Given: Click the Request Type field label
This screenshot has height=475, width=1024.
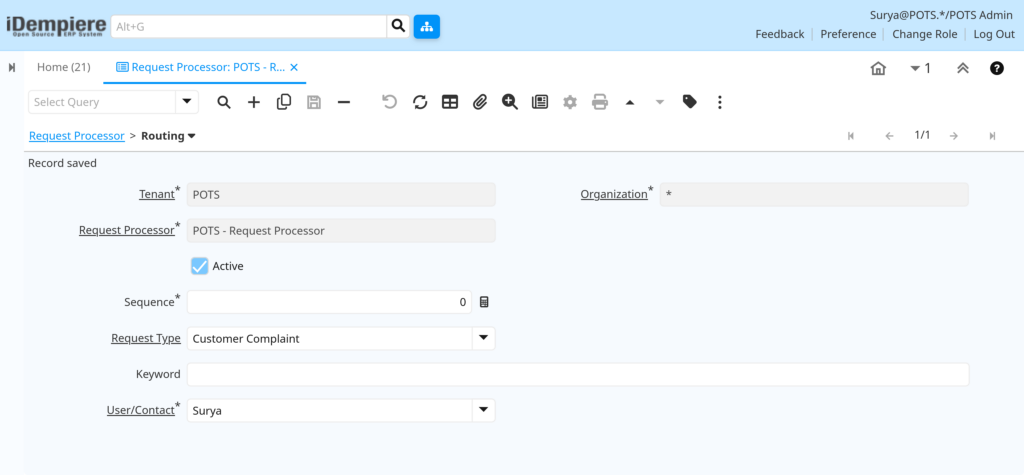Looking at the screenshot, I should click(x=146, y=338).
